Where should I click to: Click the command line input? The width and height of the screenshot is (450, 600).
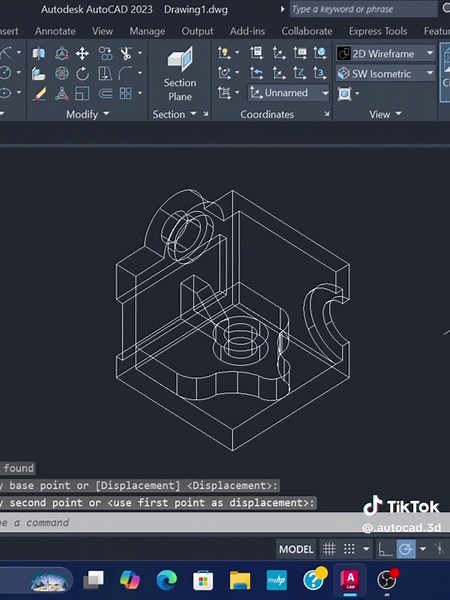point(225,523)
